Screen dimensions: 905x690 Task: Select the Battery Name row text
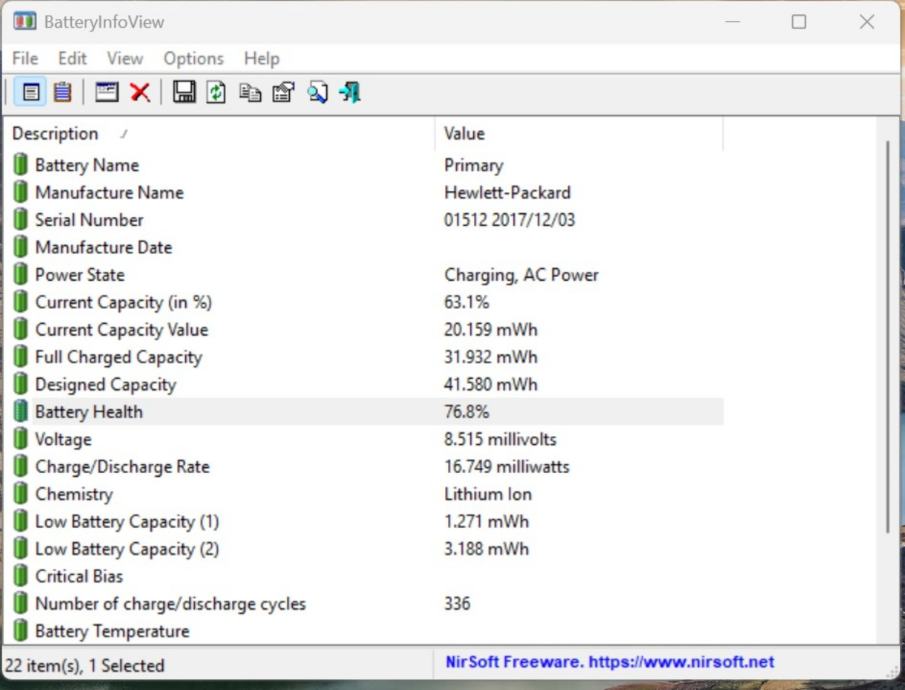coord(87,165)
